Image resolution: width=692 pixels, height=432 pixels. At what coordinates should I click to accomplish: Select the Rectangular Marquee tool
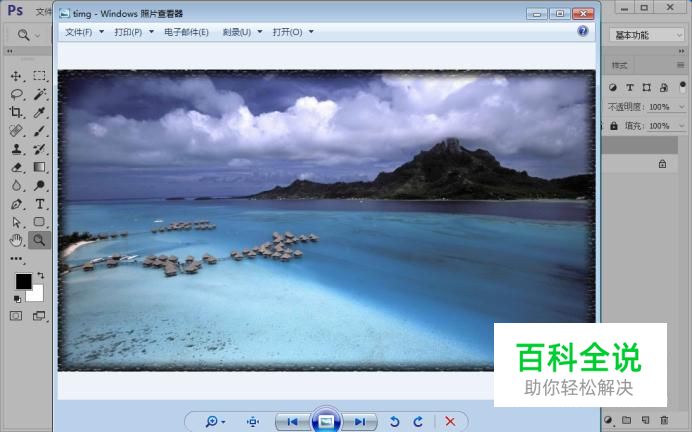(39, 76)
